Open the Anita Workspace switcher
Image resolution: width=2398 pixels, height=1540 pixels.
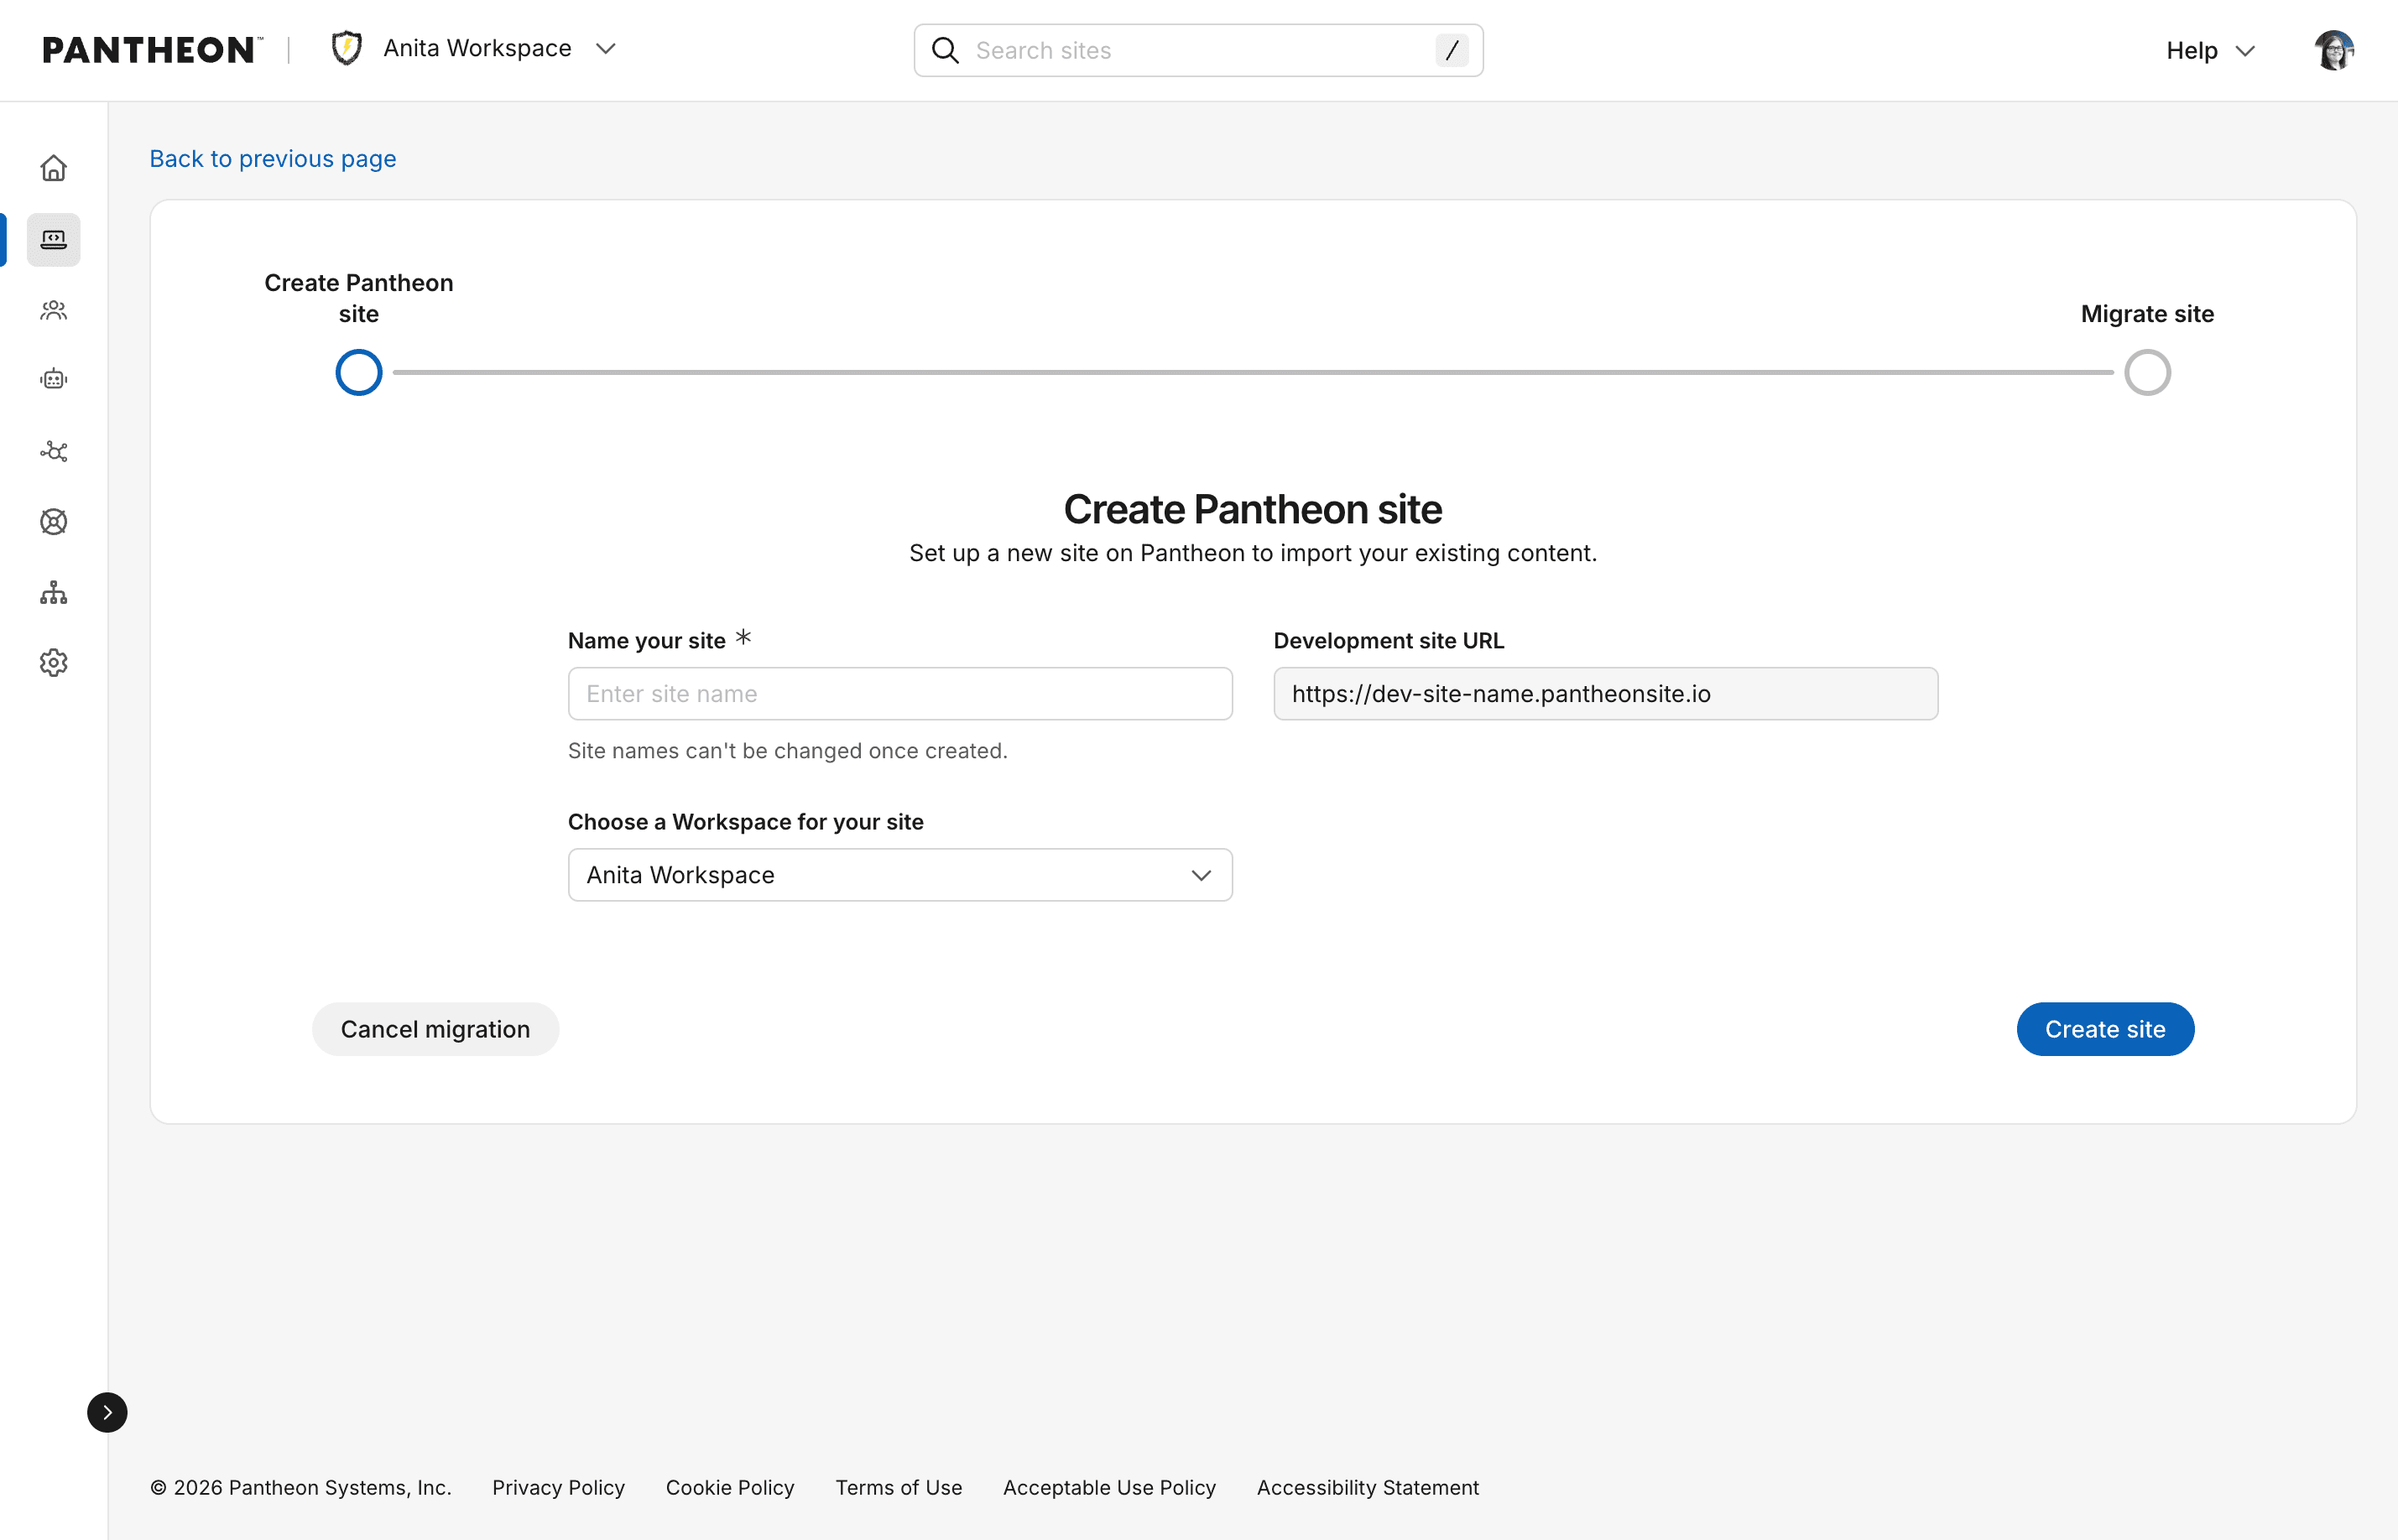(x=474, y=49)
